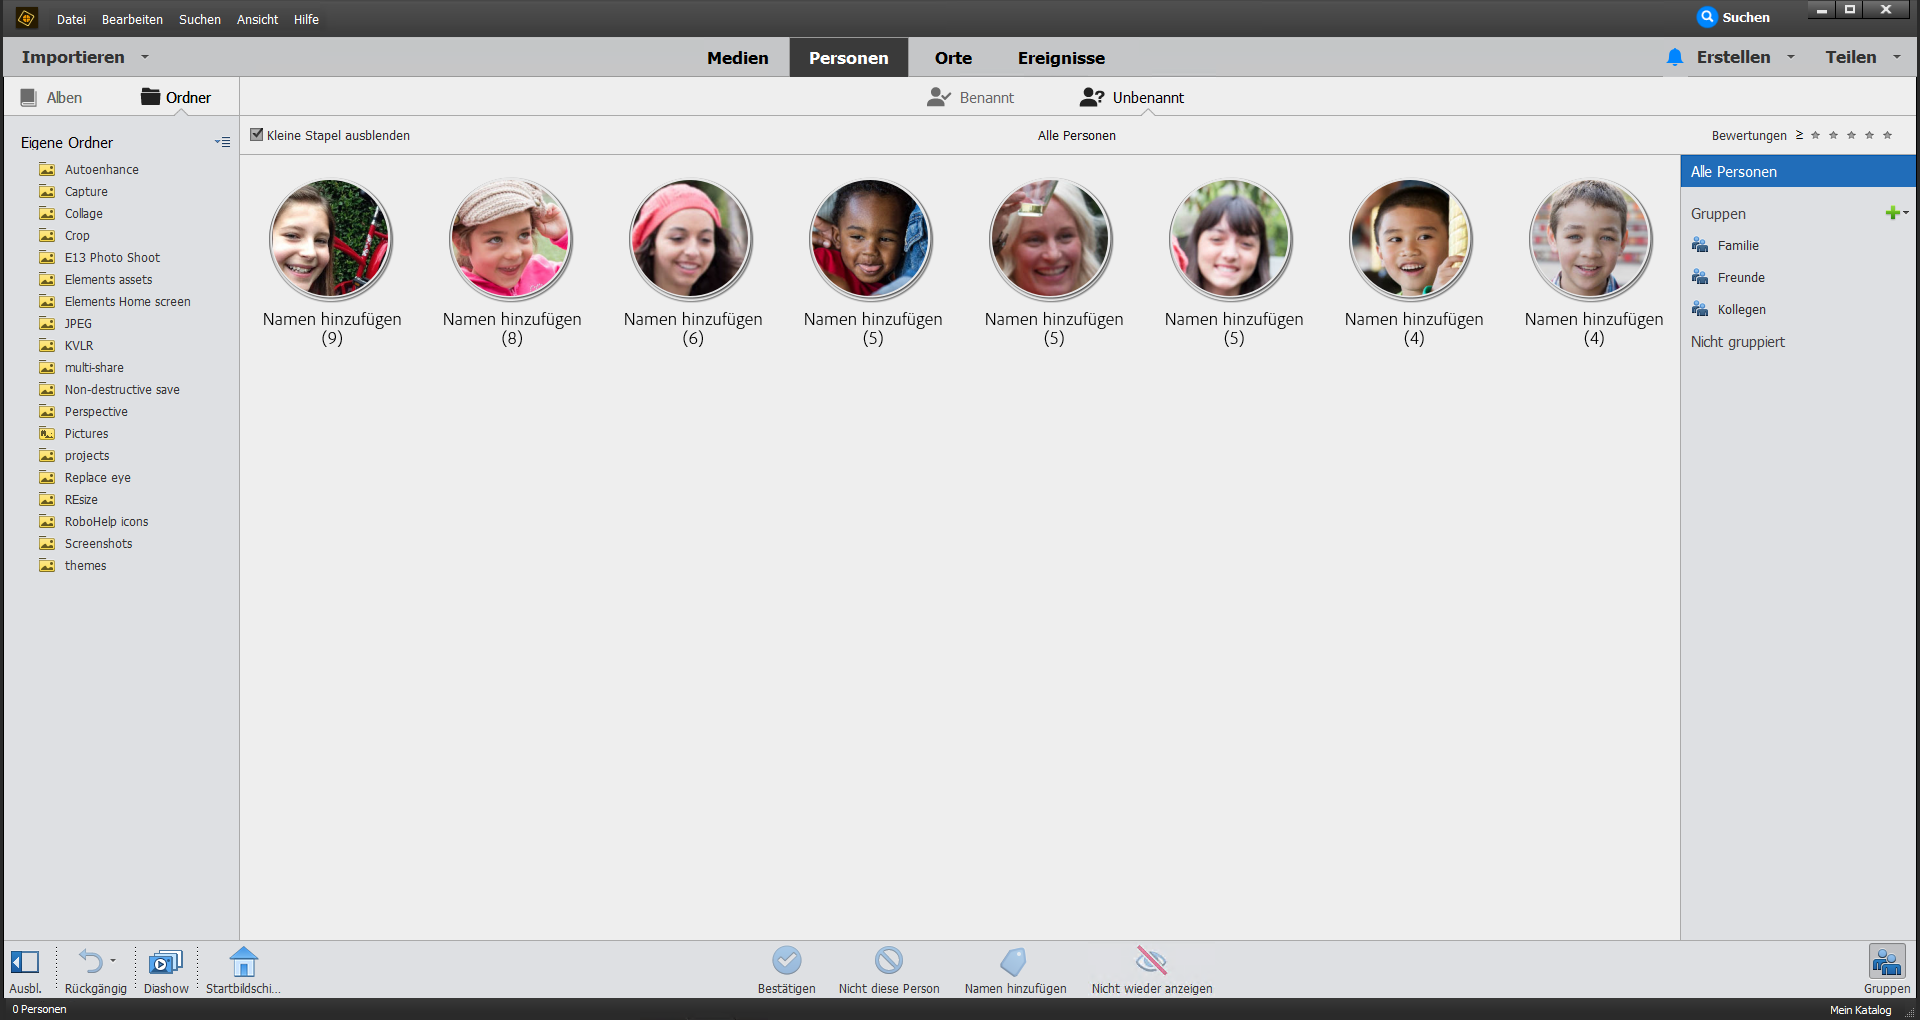Open the Pictures folder

pos(87,434)
